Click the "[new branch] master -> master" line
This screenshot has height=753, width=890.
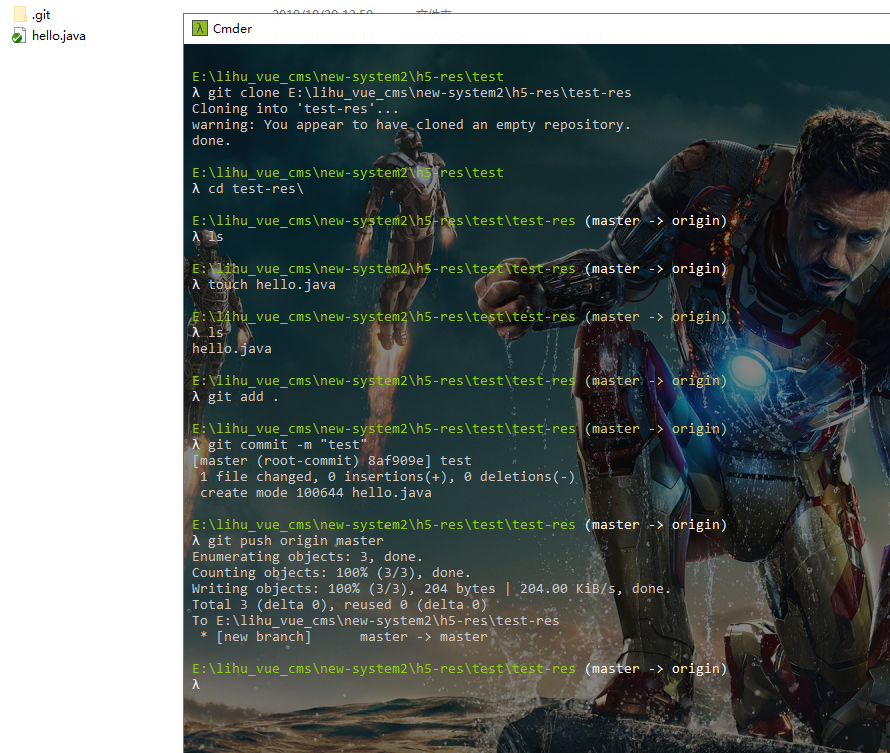tap(343, 637)
